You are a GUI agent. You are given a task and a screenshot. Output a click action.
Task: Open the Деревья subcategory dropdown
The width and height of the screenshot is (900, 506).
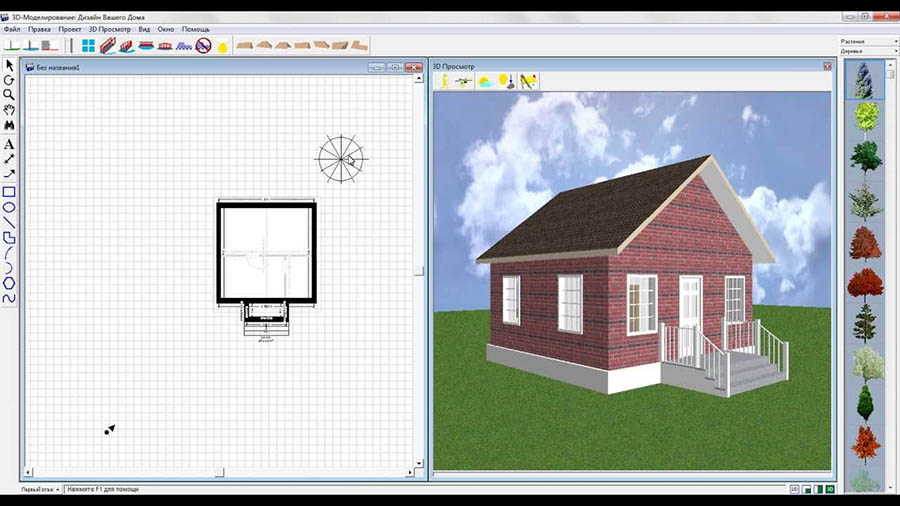(867, 50)
